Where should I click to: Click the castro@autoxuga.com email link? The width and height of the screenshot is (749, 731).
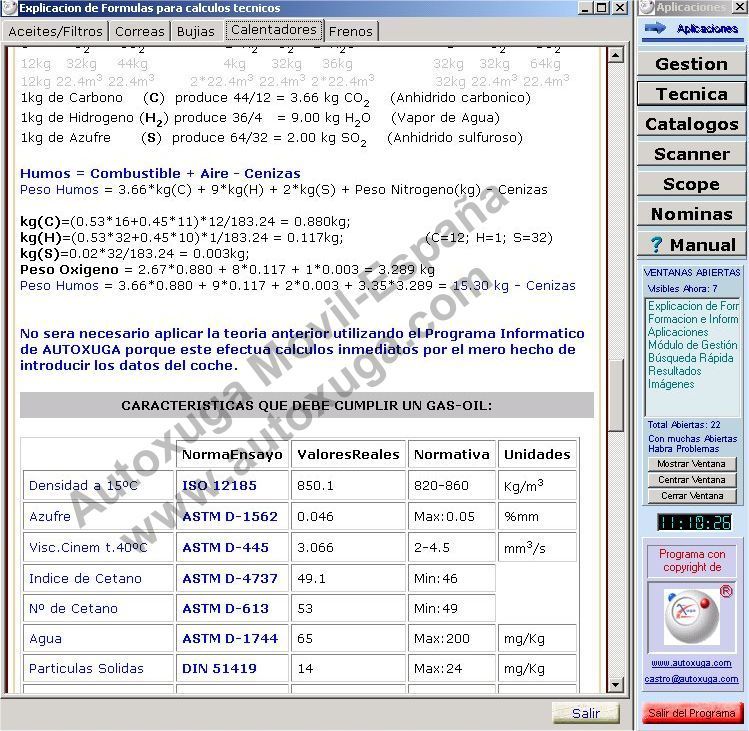tap(691, 679)
